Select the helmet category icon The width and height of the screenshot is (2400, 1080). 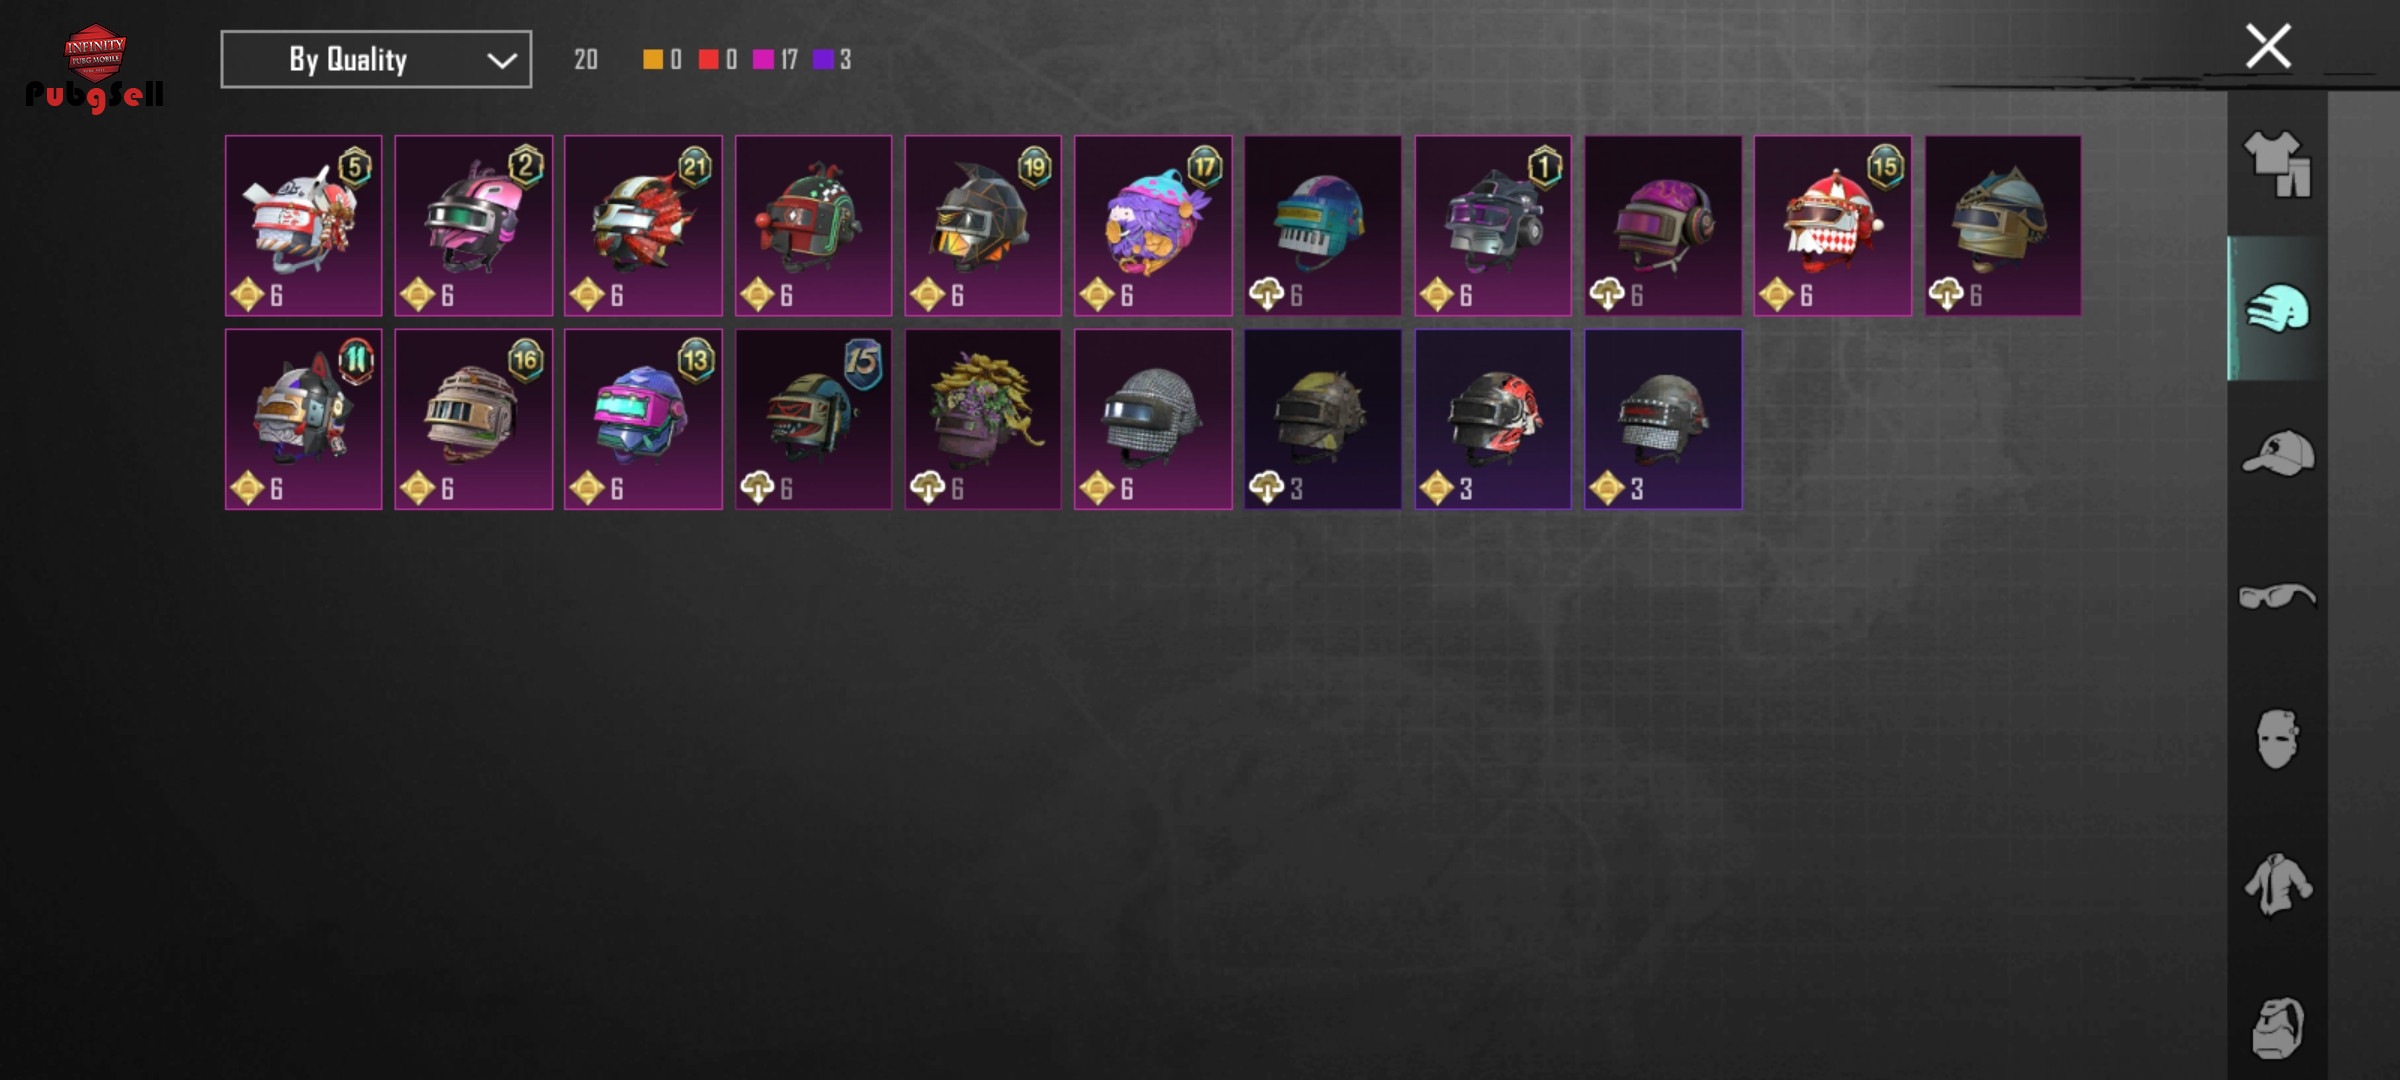2277,308
